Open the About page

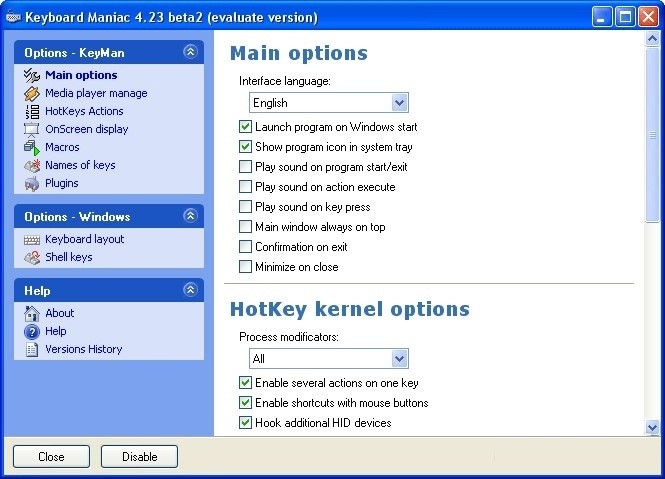[59, 313]
